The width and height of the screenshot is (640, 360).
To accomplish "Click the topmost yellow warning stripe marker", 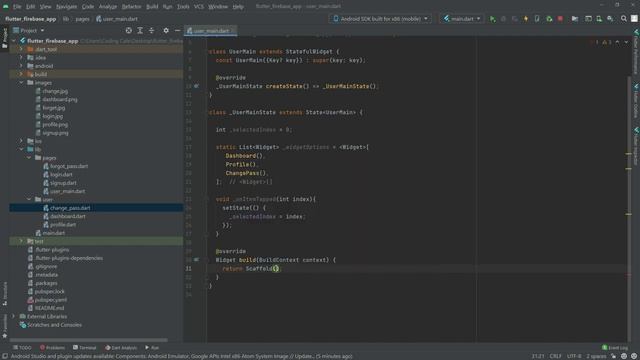I will click(x=629, y=154).
